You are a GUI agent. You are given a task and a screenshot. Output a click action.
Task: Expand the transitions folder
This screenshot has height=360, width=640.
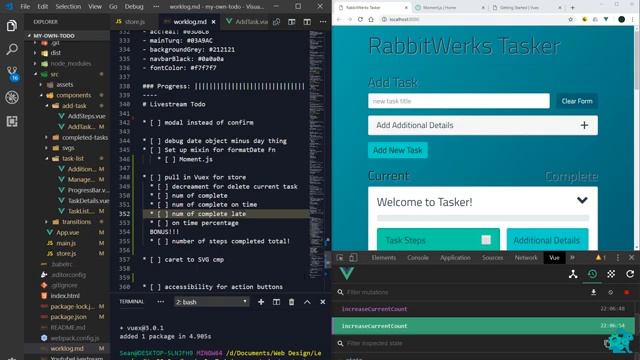76,222
